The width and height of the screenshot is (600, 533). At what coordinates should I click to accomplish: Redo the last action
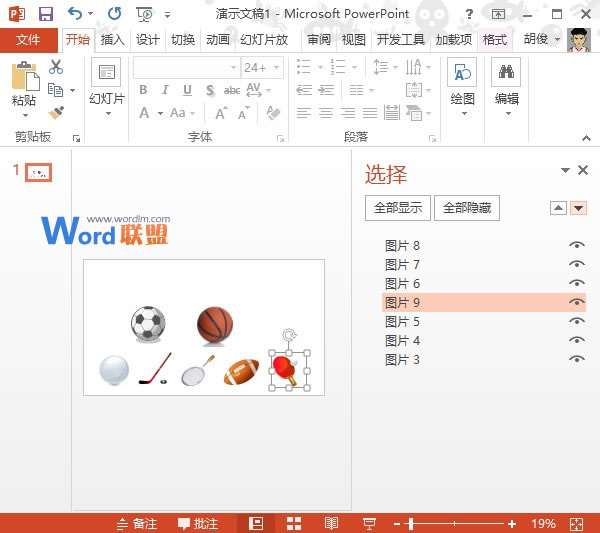click(x=114, y=14)
